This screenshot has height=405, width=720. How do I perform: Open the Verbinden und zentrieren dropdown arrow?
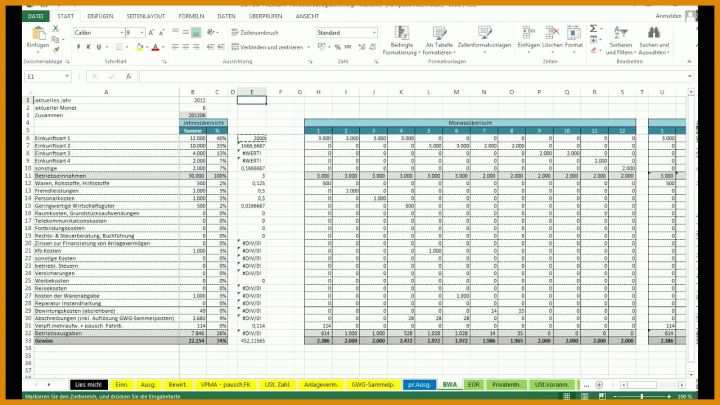[x=309, y=47]
